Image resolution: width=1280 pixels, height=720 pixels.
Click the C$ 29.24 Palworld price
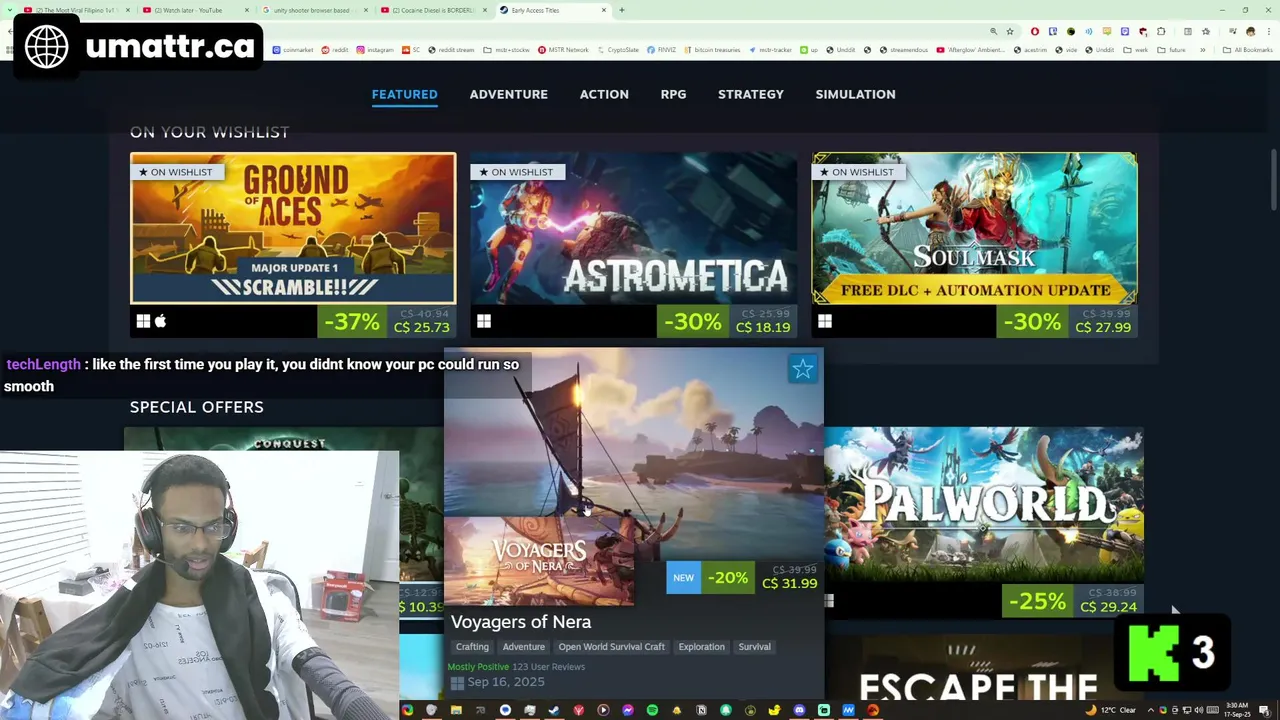click(x=1108, y=607)
